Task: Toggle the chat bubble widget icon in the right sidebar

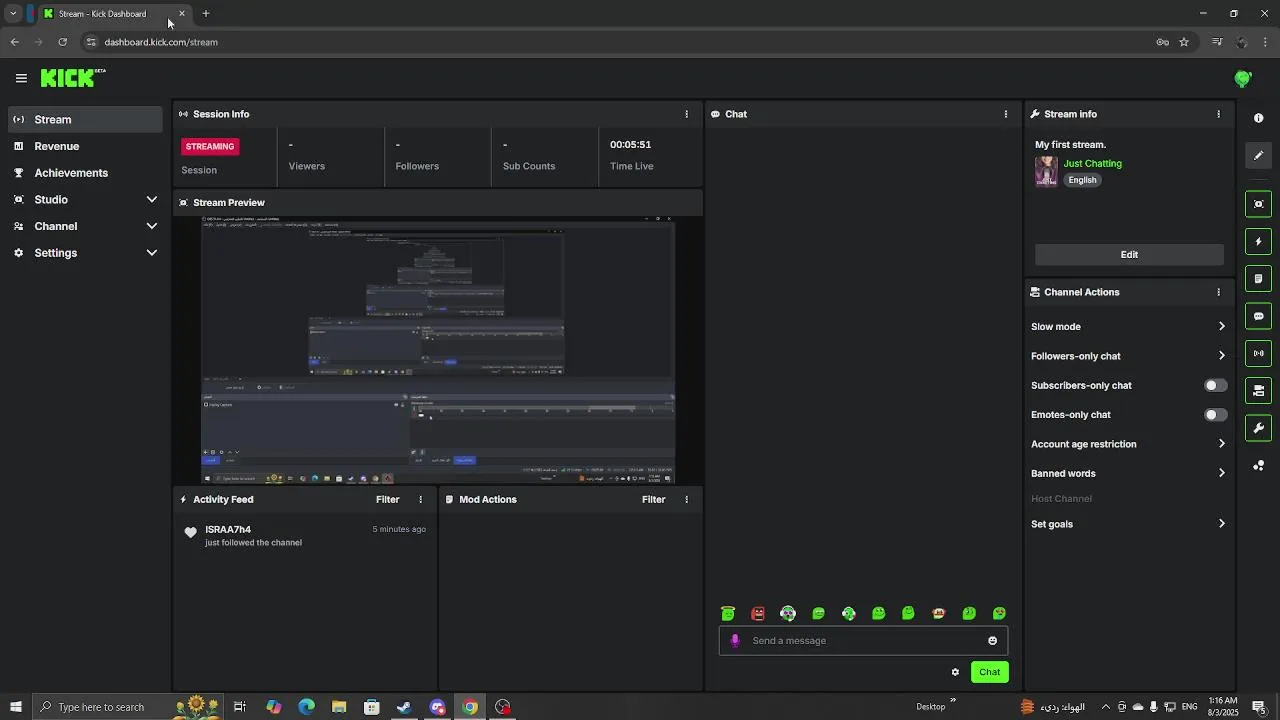Action: [1258, 316]
